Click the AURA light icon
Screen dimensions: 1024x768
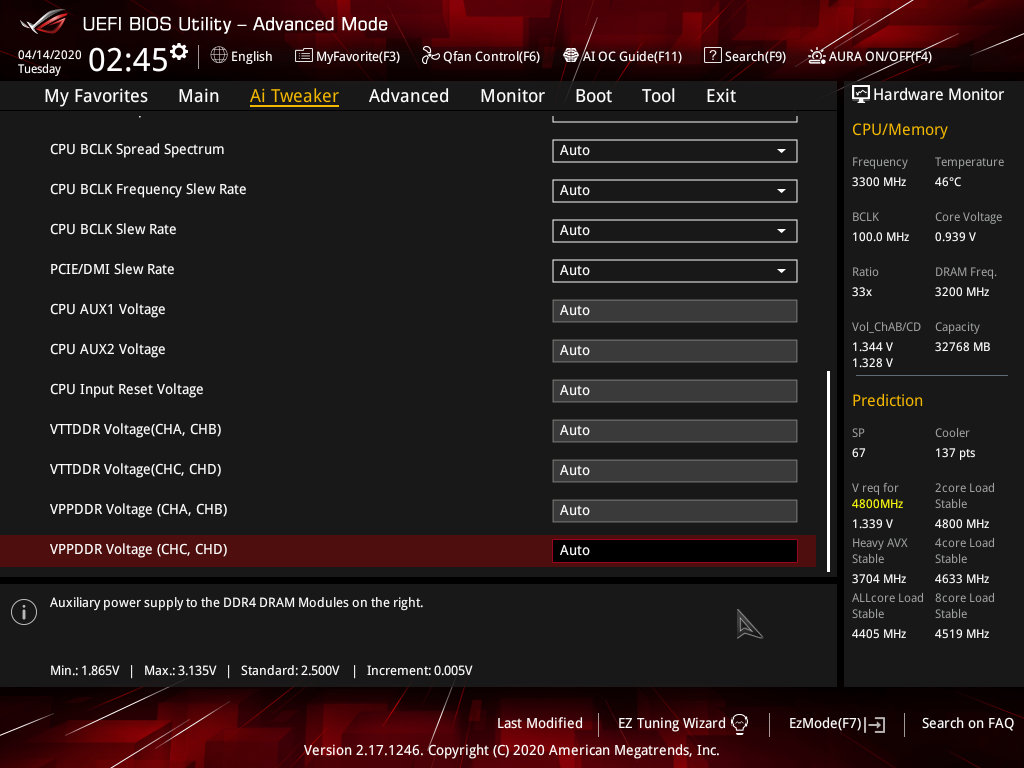[816, 56]
